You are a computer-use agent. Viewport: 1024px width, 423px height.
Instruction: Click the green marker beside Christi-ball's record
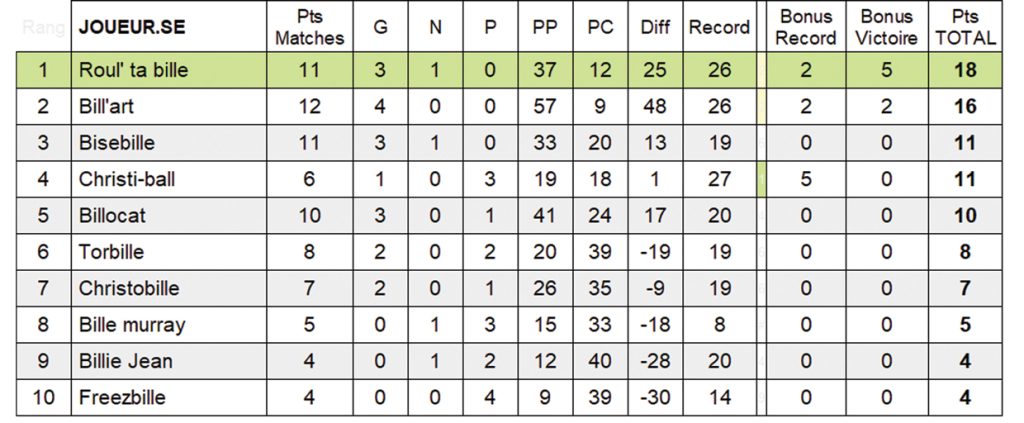(761, 180)
